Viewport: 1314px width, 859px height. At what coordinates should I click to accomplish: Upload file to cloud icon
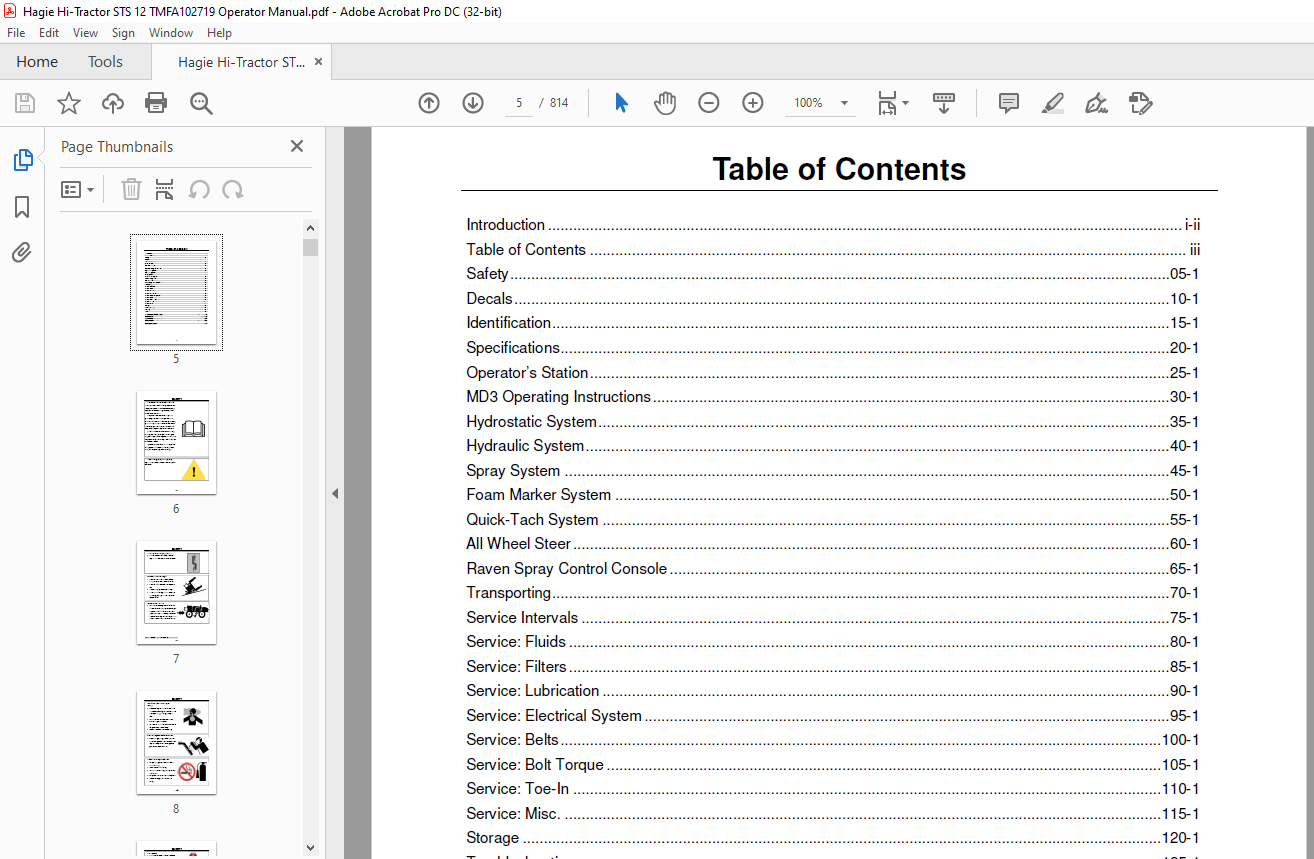113,103
